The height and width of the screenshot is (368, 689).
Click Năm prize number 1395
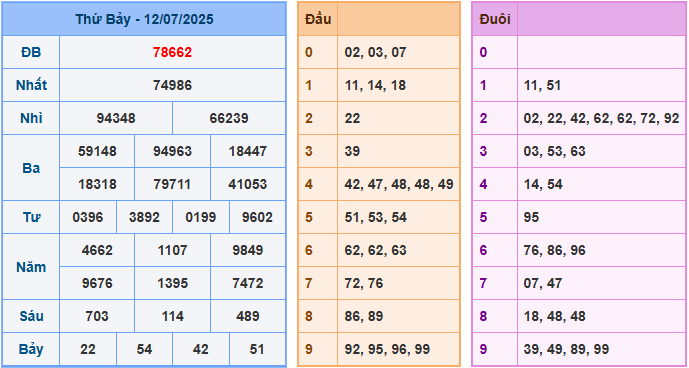pyautogui.click(x=172, y=283)
